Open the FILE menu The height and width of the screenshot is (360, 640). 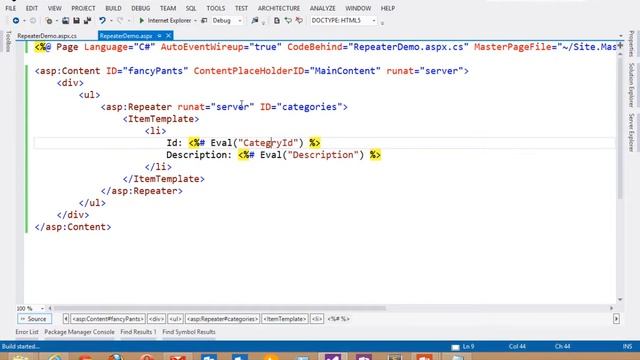(11, 8)
